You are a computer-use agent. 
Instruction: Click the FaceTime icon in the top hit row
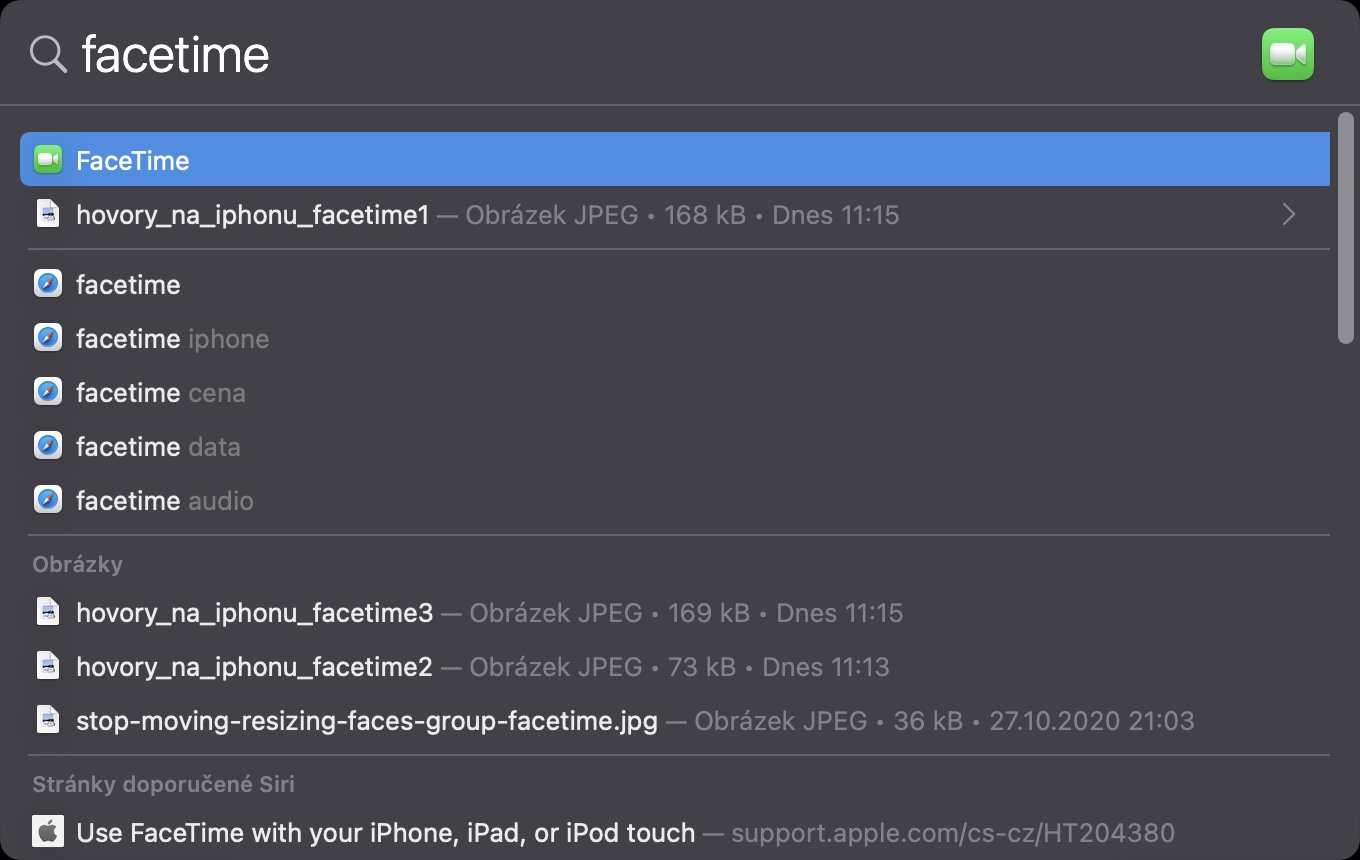[48, 160]
